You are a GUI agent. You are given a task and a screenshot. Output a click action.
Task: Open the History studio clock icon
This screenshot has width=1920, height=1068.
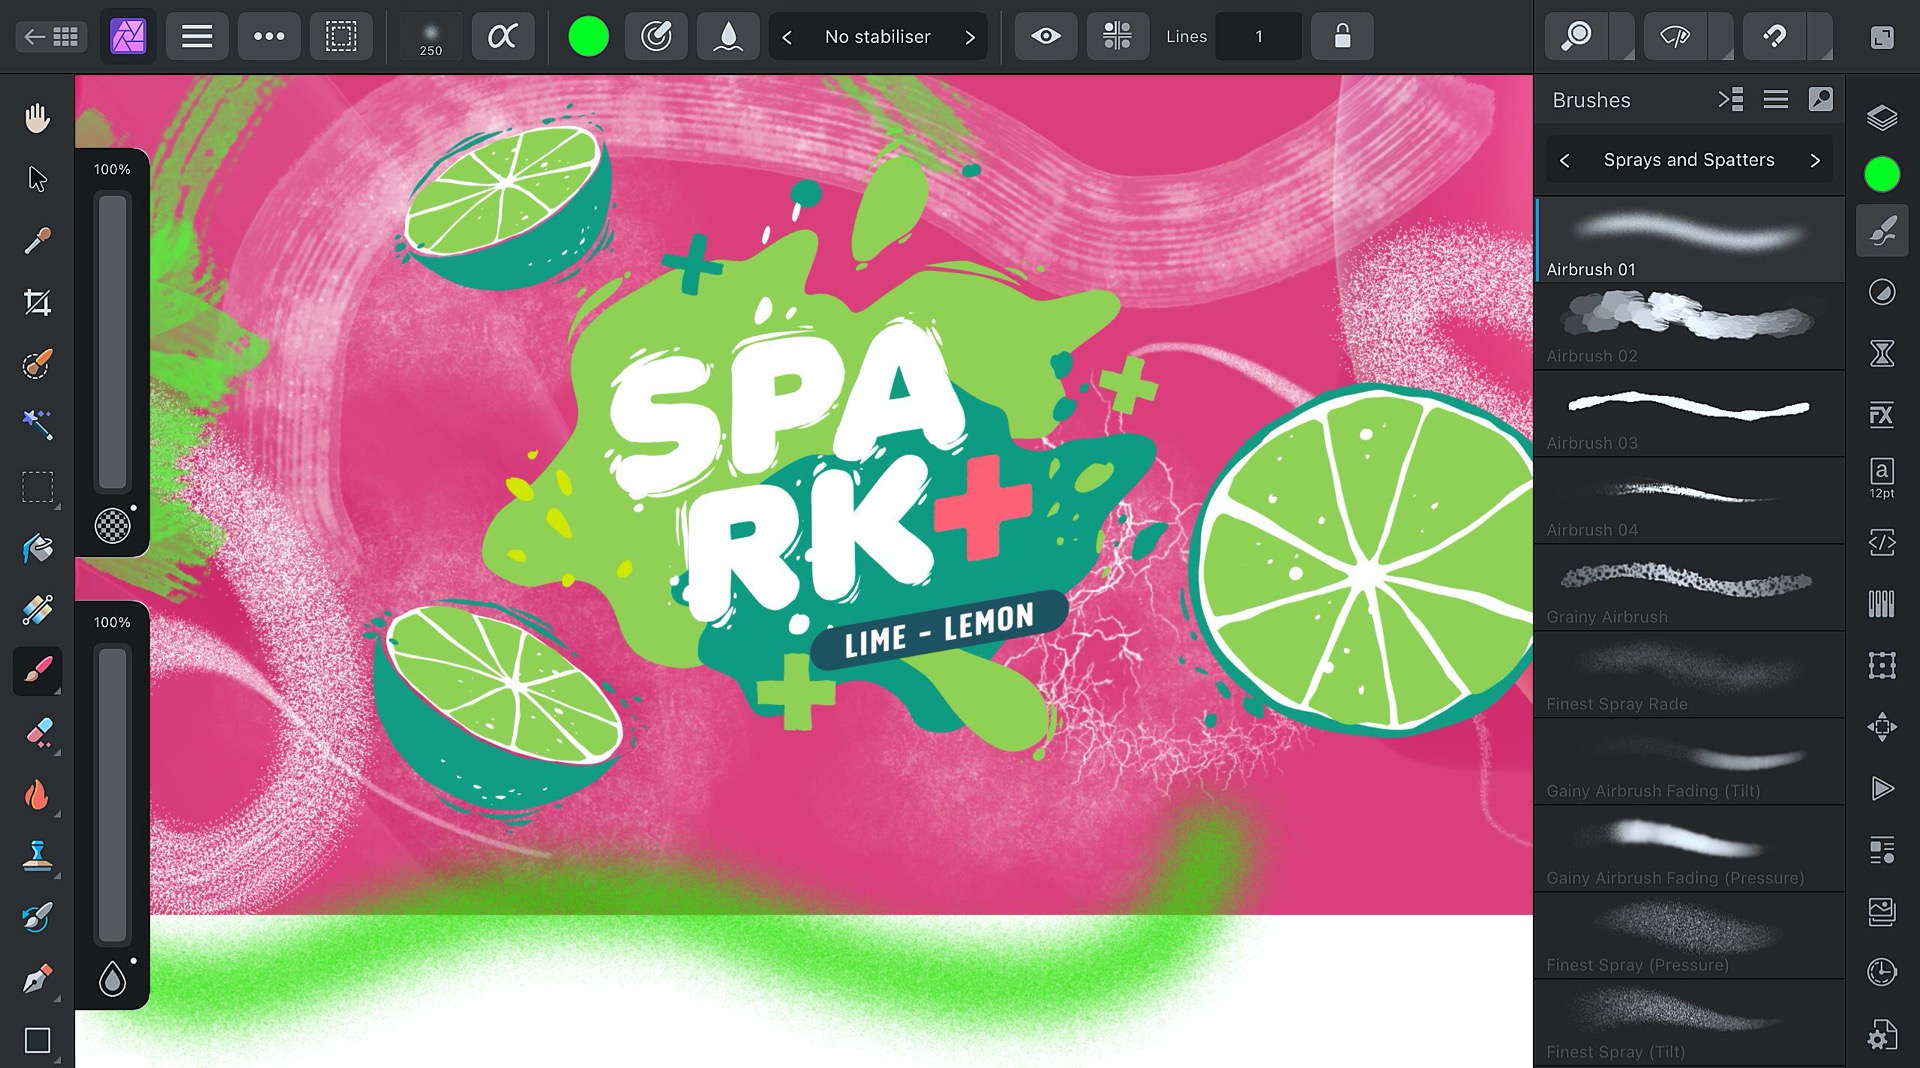[x=1881, y=972]
